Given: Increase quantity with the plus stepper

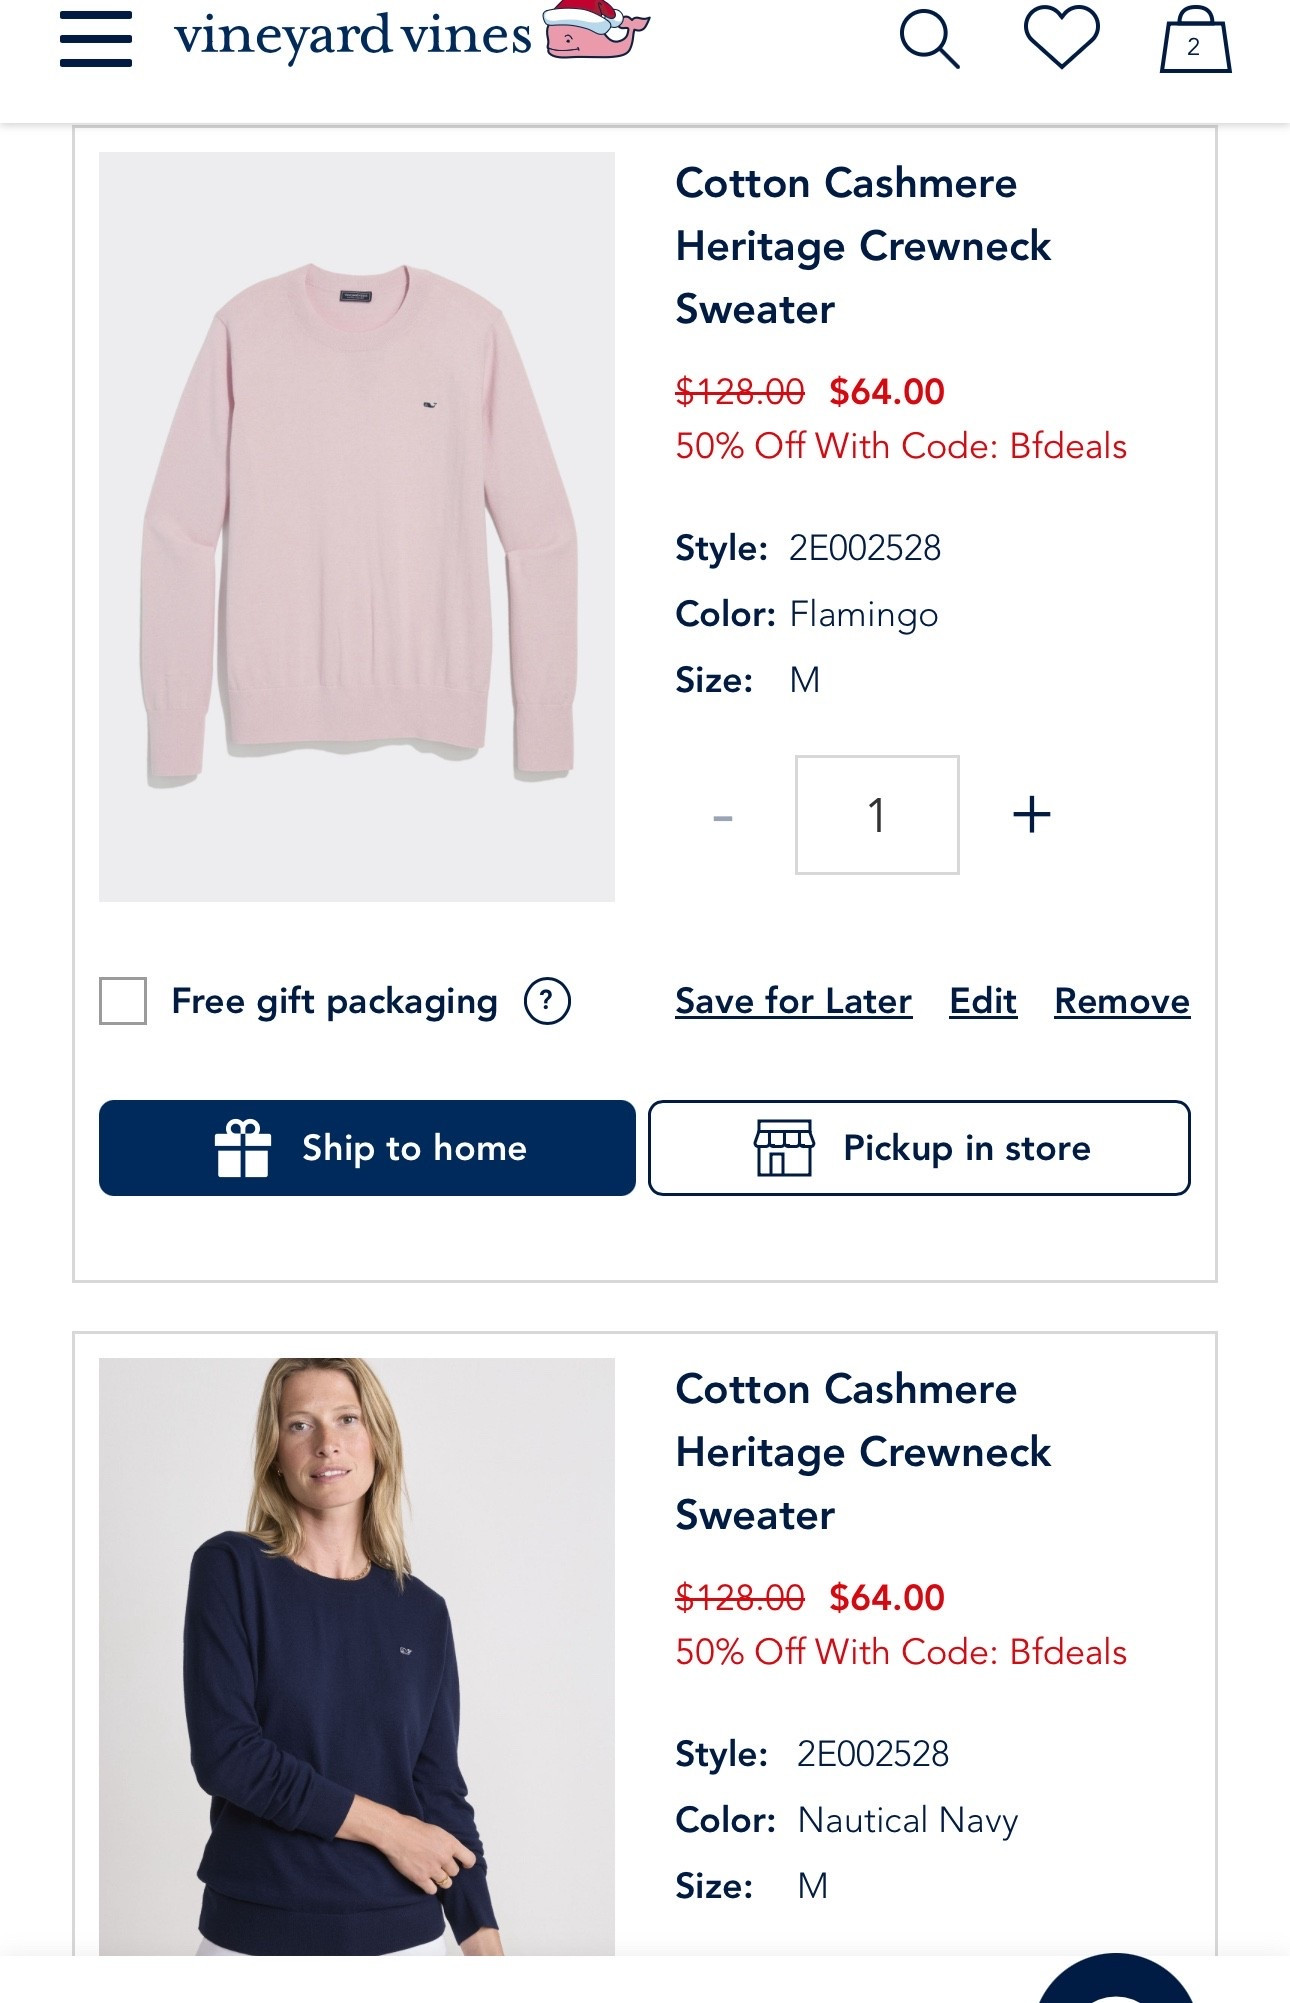Looking at the screenshot, I should click(x=1031, y=815).
